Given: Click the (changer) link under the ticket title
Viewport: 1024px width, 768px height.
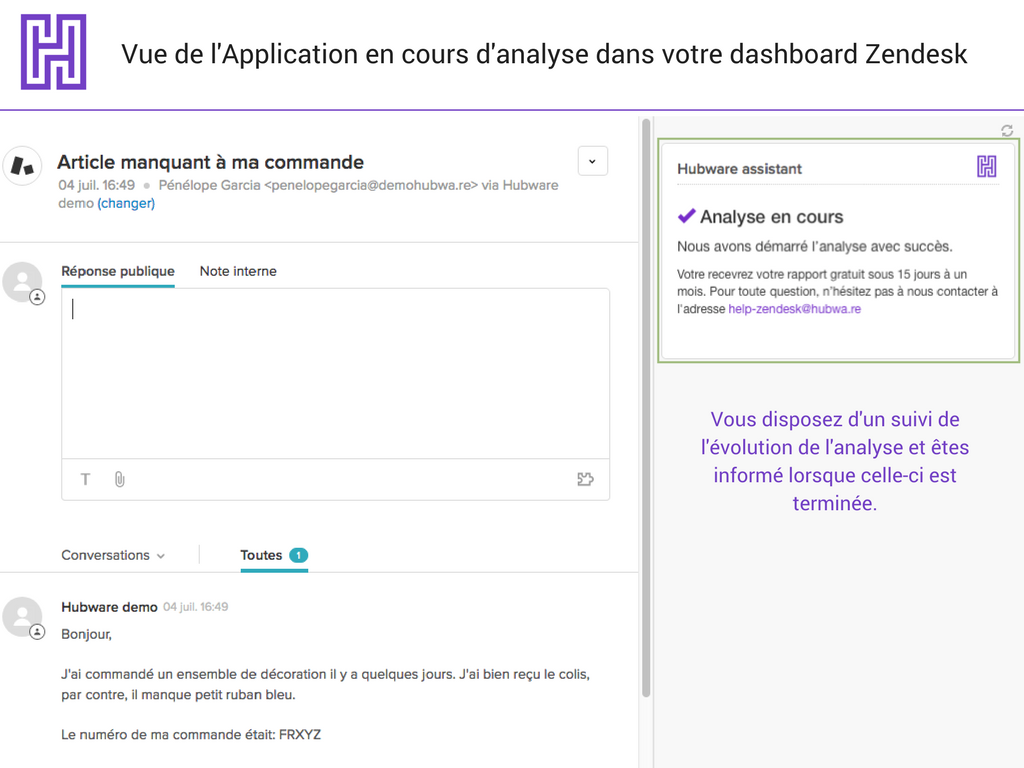Looking at the screenshot, I should coord(126,203).
